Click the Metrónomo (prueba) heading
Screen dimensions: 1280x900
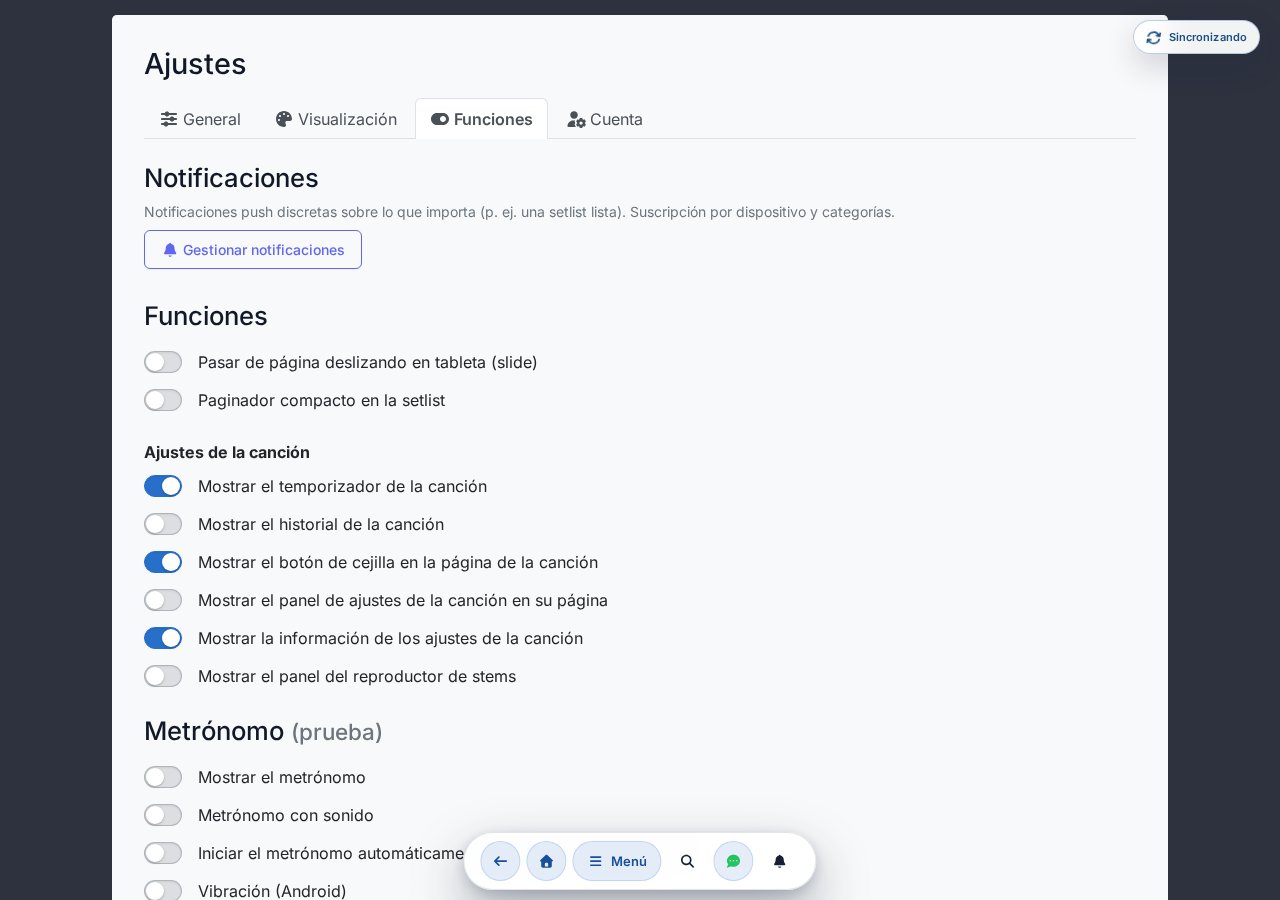pyautogui.click(x=263, y=731)
